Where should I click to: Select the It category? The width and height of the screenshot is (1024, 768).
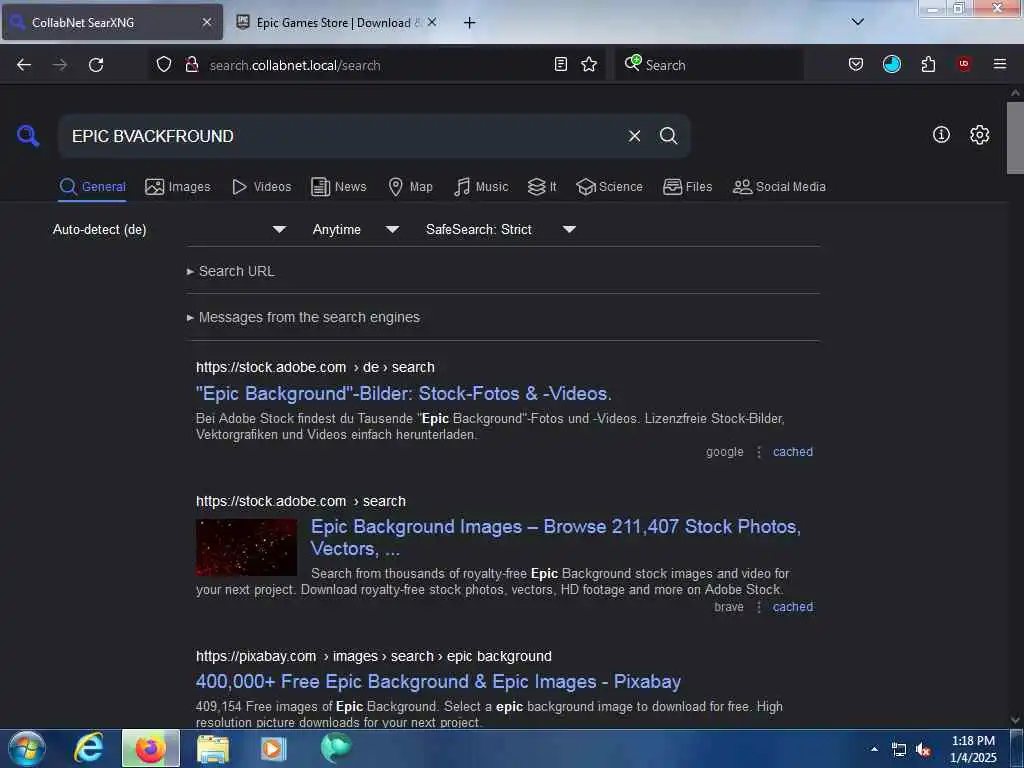coord(542,187)
